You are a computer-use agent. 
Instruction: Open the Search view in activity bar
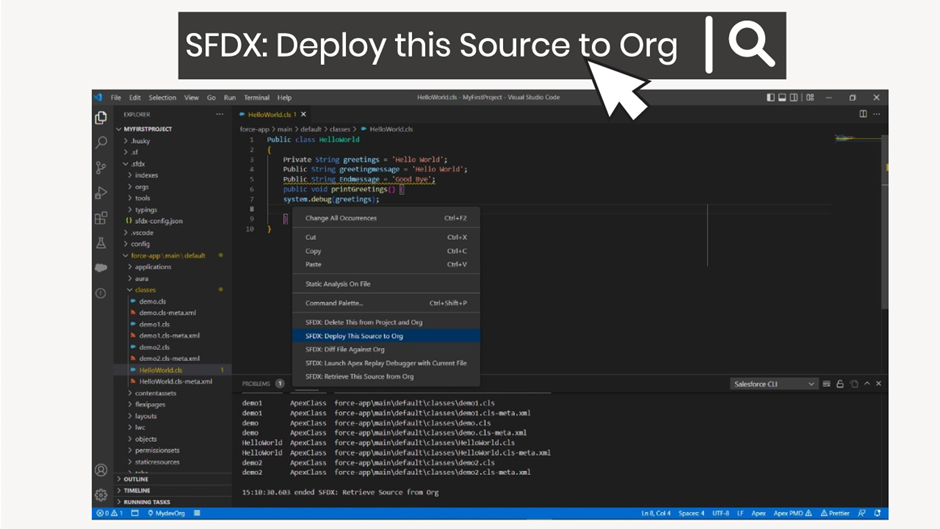click(101, 142)
